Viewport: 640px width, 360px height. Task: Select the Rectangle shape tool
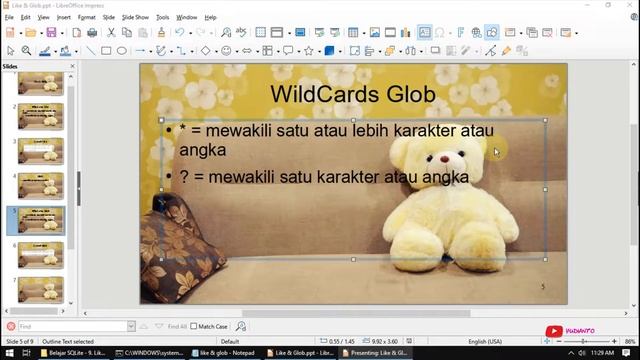pos(106,51)
